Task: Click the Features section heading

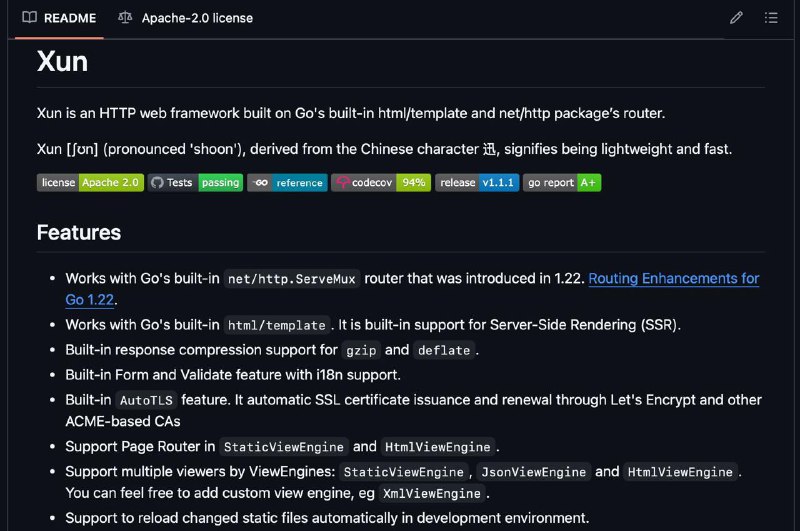Action: point(79,233)
